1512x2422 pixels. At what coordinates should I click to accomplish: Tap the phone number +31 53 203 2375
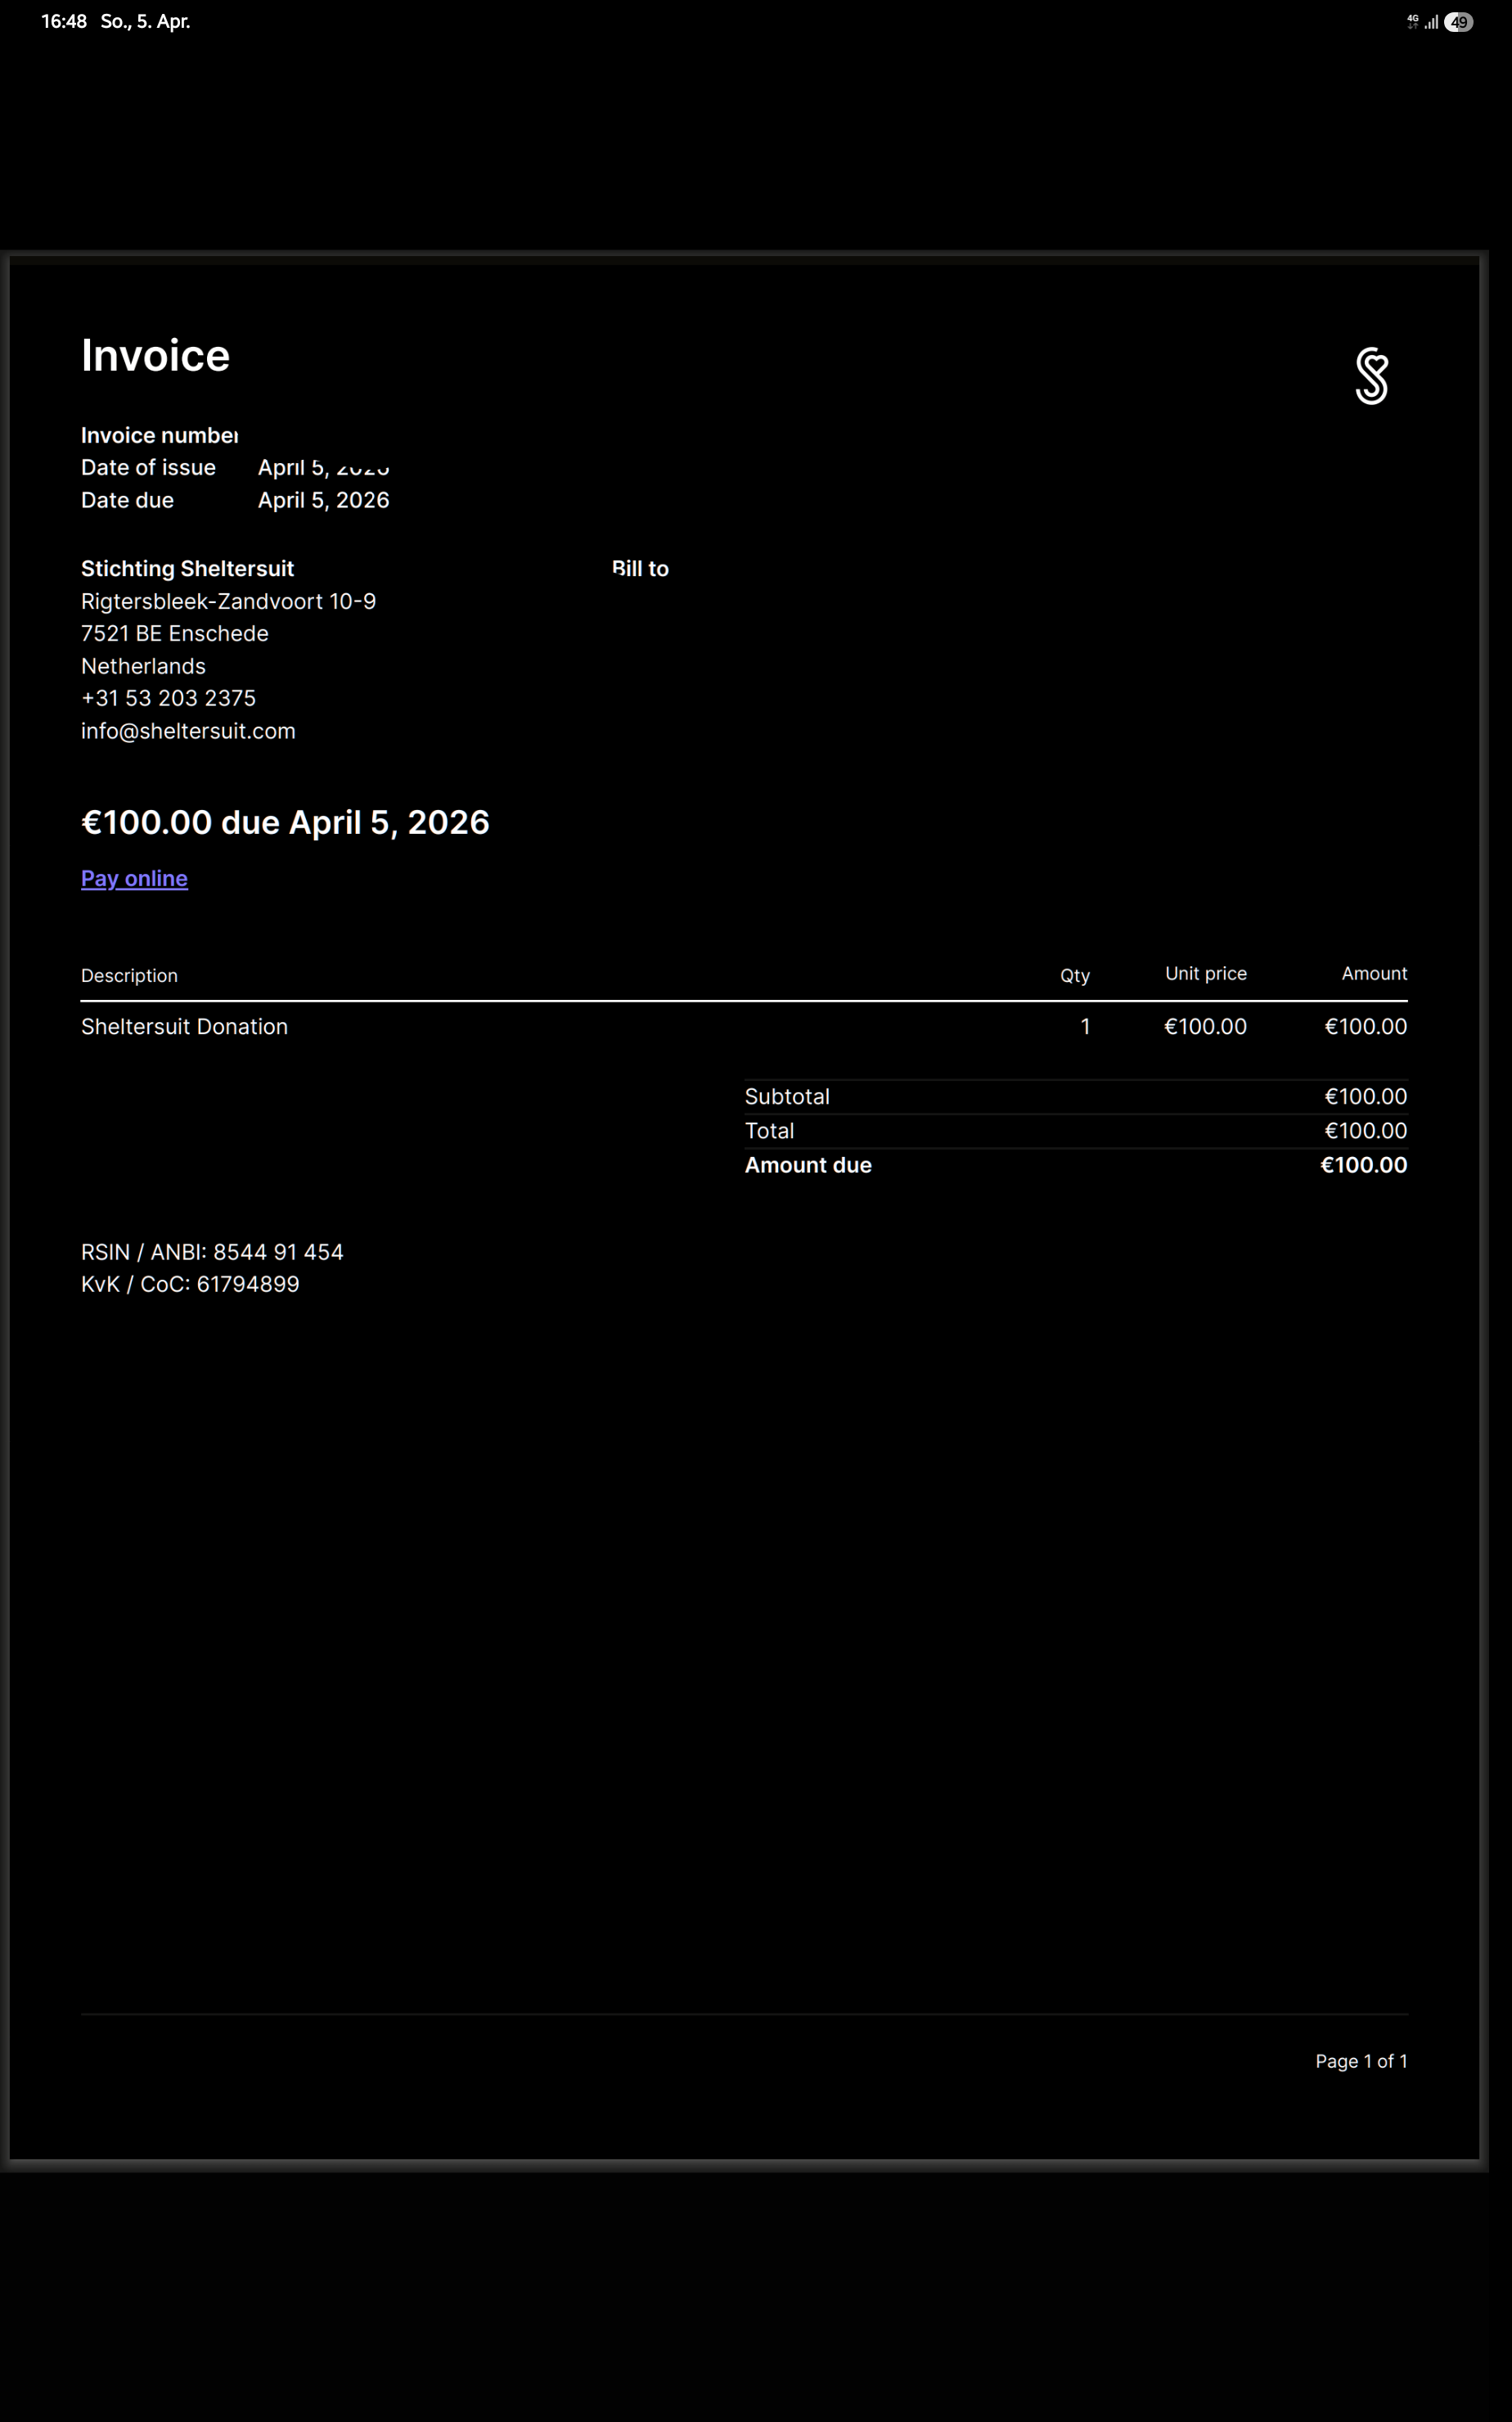tap(168, 698)
